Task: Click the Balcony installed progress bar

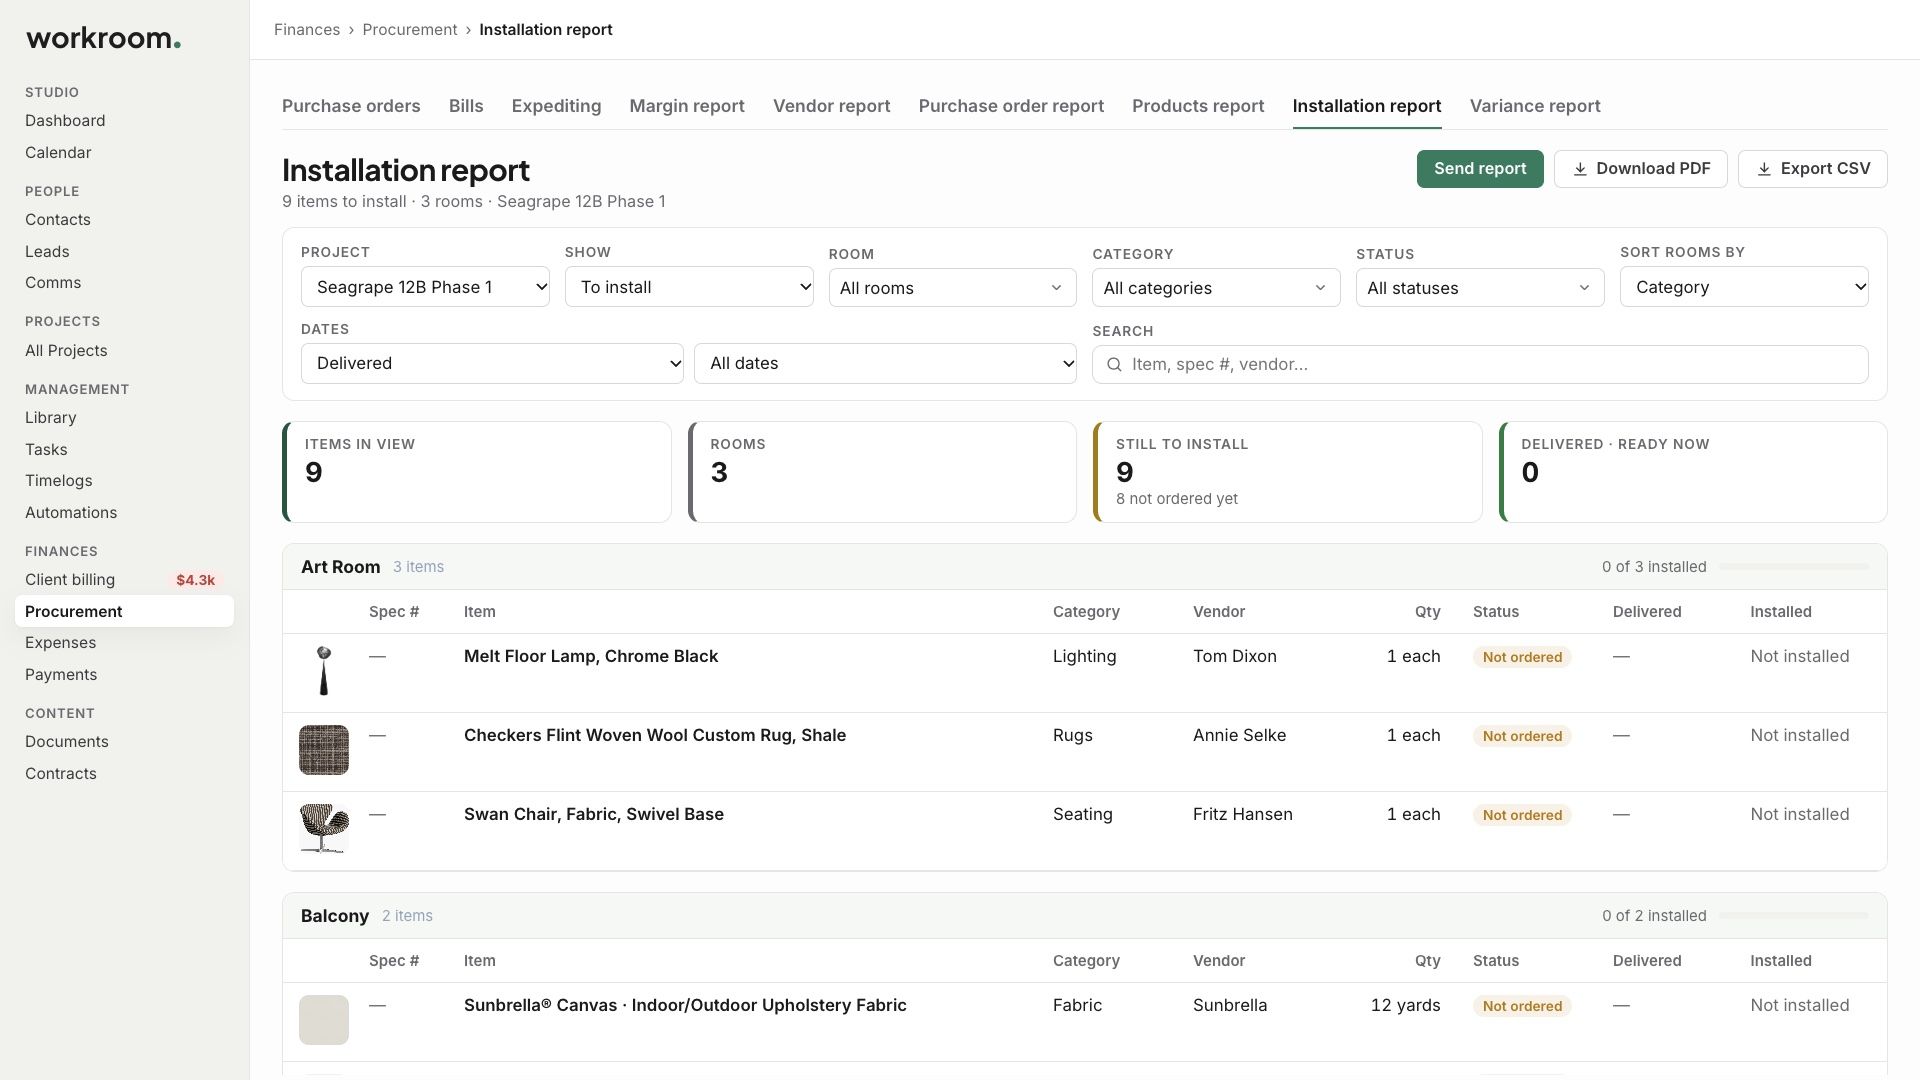Action: coord(1794,916)
